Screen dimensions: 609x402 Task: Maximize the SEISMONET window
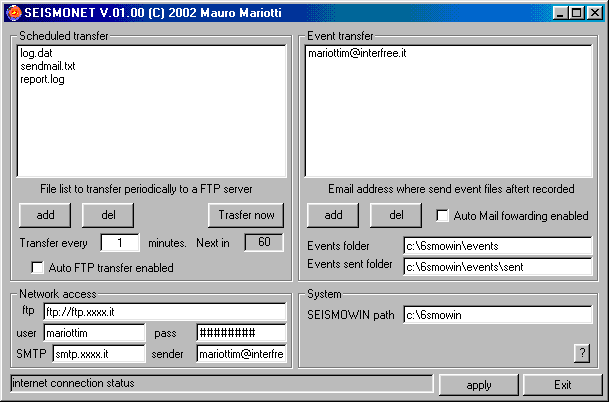tap(576, 13)
